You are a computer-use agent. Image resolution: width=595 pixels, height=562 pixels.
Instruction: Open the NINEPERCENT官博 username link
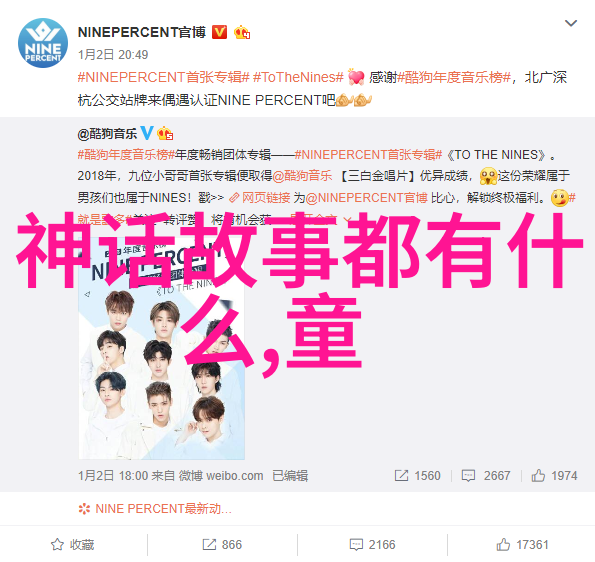click(142, 32)
